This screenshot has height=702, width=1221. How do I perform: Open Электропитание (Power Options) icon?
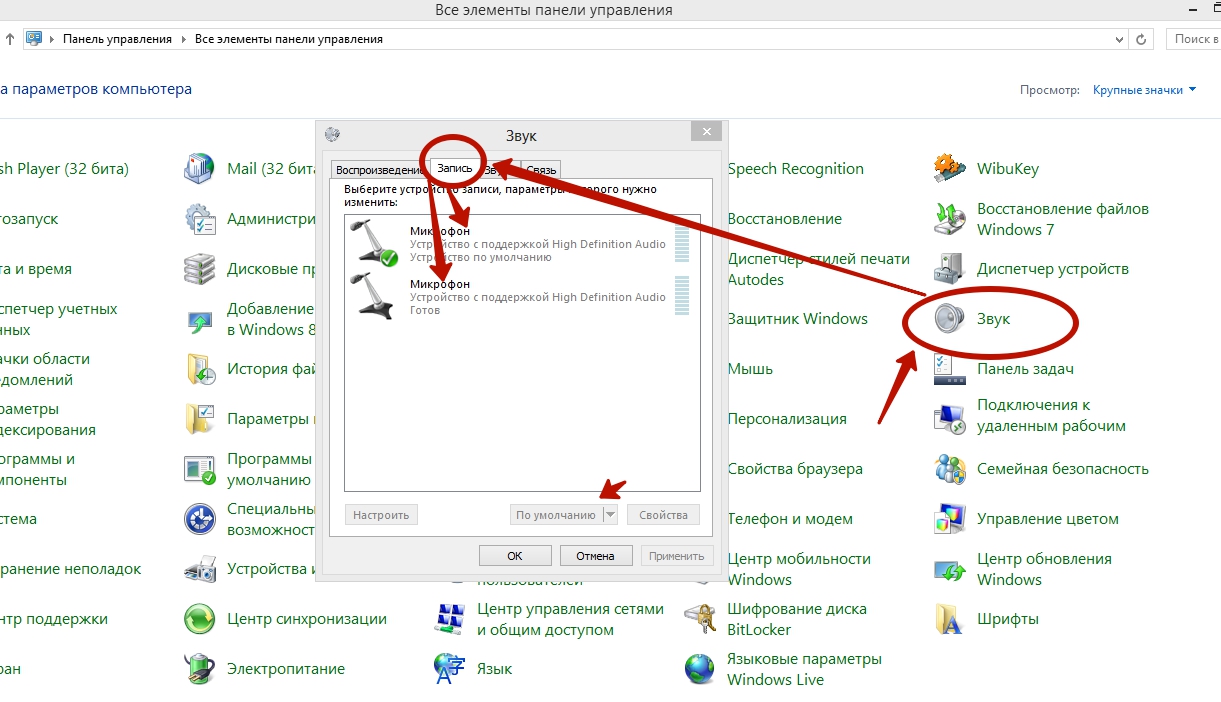coord(200,669)
